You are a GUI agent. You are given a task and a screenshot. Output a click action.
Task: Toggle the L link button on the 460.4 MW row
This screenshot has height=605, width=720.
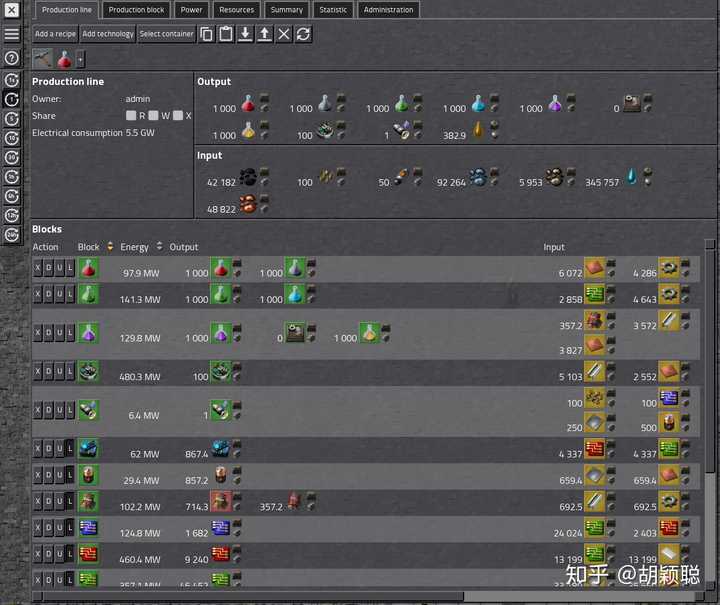coord(70,554)
